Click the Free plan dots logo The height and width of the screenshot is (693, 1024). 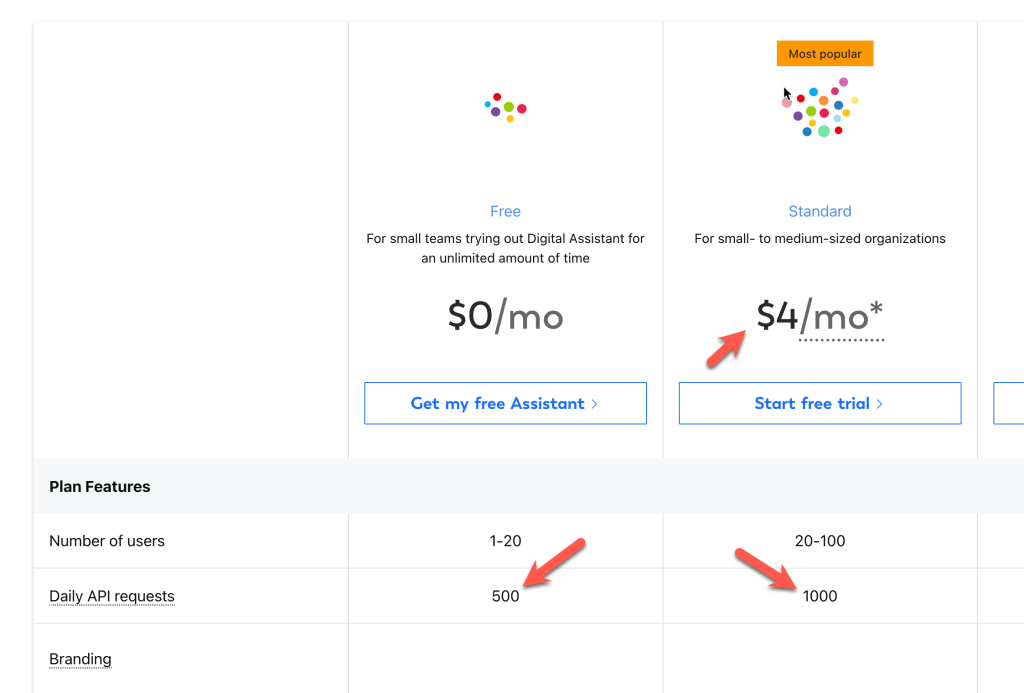[505, 108]
